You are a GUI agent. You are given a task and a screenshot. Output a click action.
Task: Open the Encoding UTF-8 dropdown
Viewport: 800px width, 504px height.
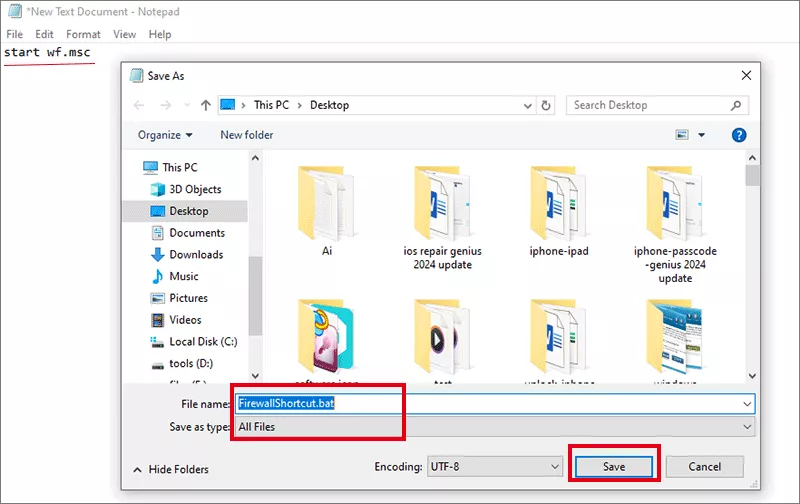pyautogui.click(x=494, y=467)
